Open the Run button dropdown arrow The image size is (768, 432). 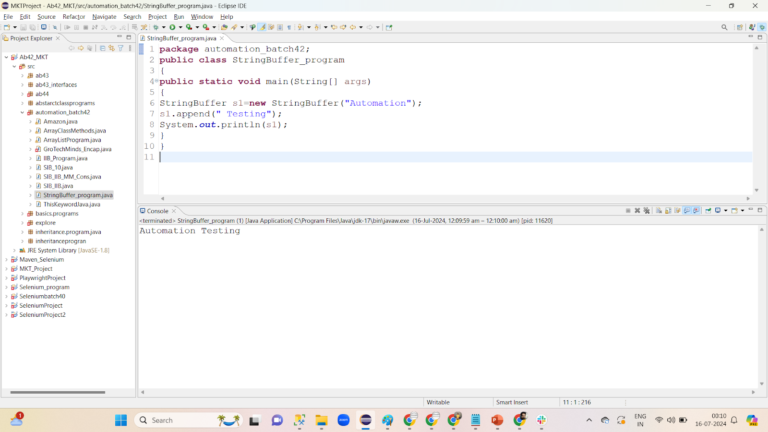[180, 27]
